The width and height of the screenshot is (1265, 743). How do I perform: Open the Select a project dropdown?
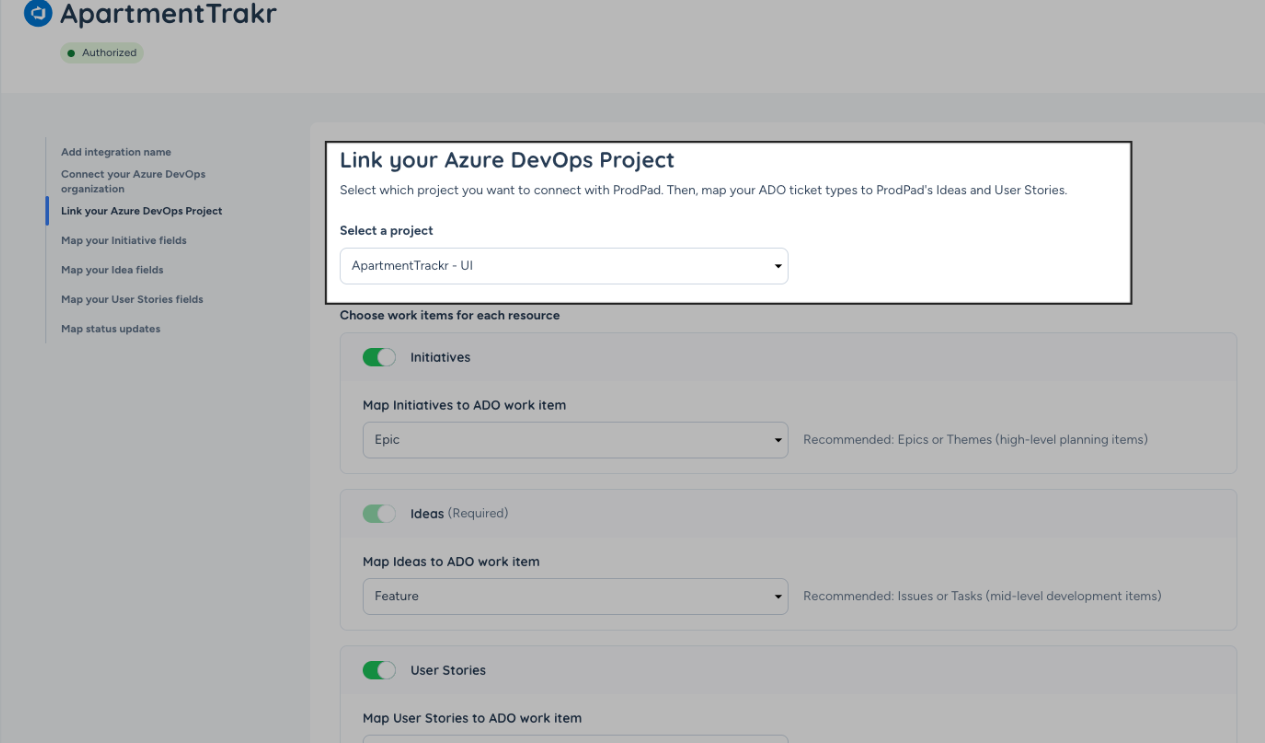point(564,266)
